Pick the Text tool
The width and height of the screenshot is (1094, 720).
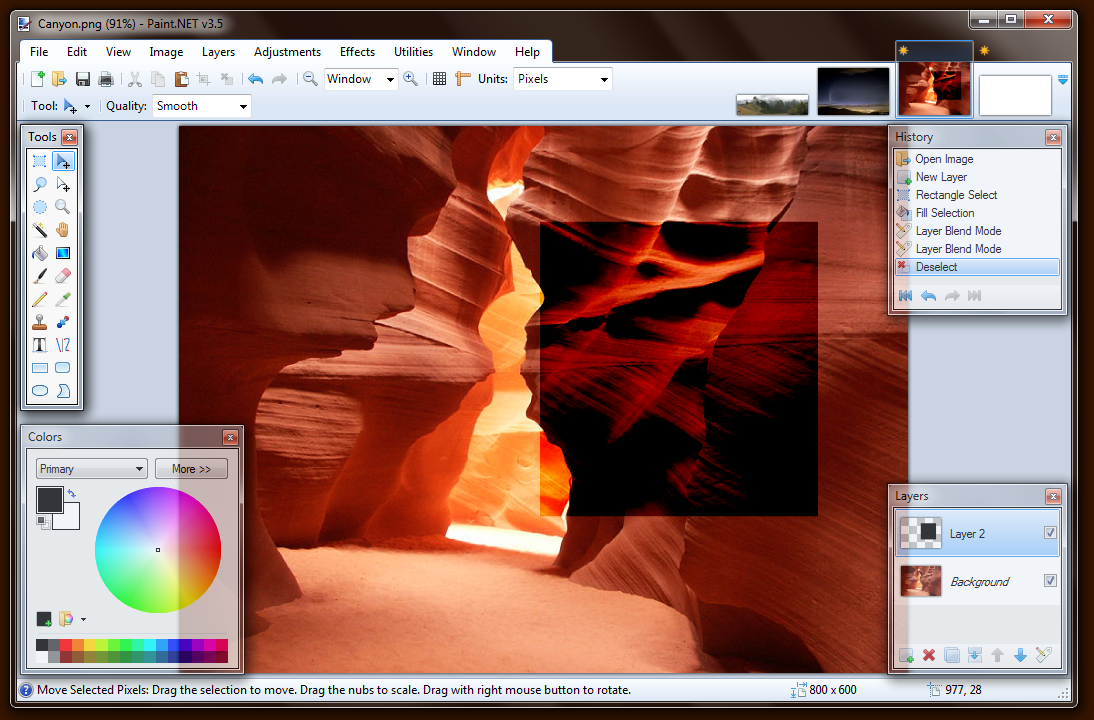(40, 345)
